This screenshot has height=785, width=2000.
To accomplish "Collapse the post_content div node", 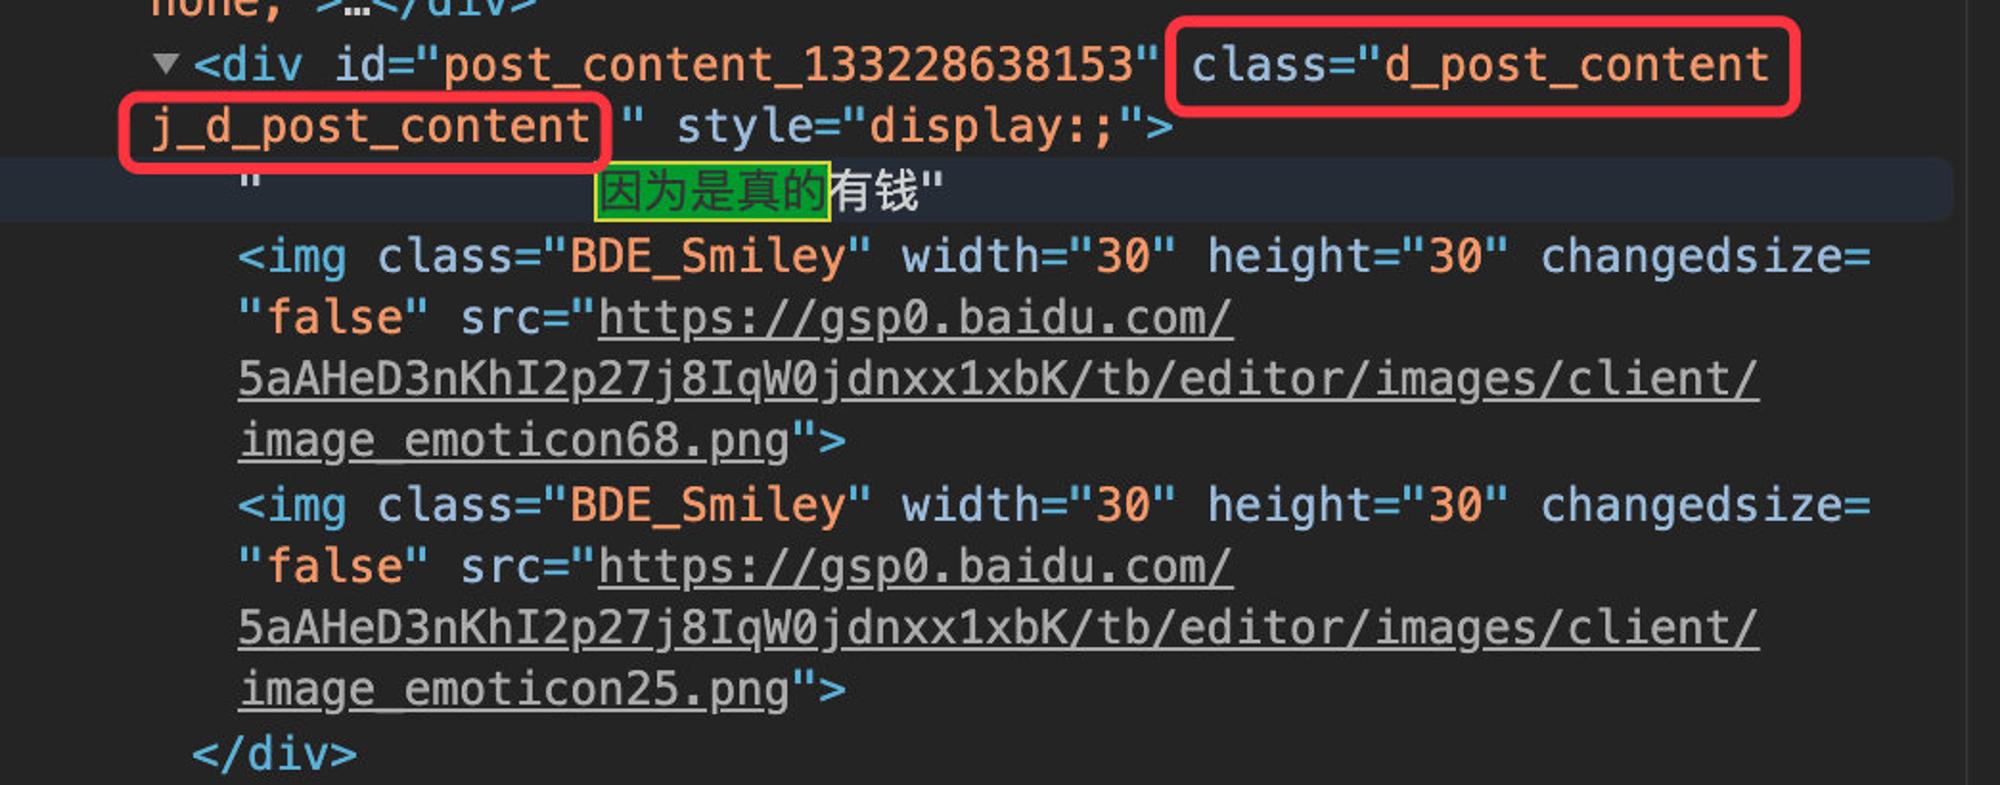I will click(166, 65).
